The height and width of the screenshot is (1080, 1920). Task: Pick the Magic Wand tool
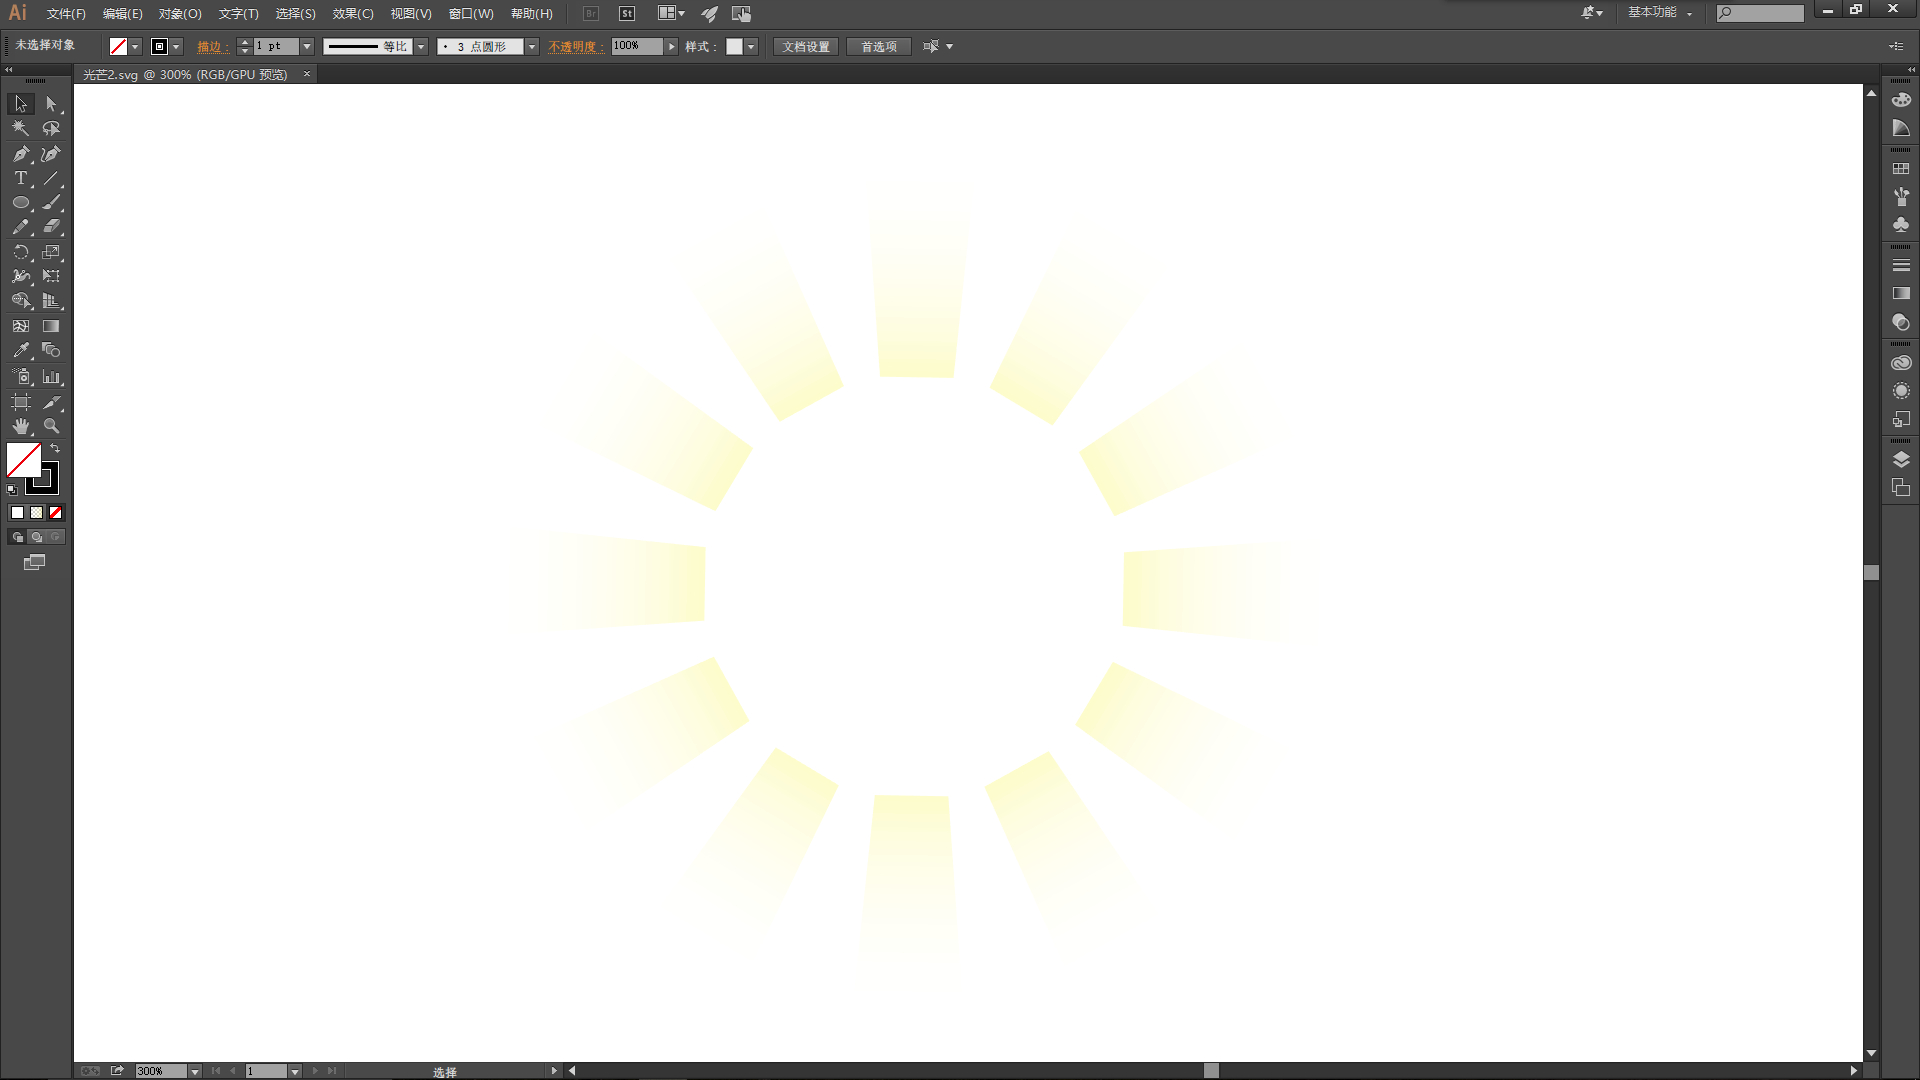[20, 128]
